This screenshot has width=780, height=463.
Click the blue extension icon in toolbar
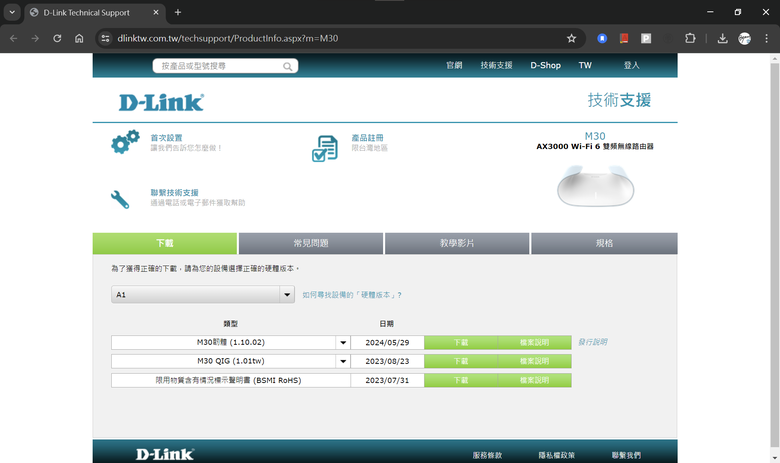point(602,38)
